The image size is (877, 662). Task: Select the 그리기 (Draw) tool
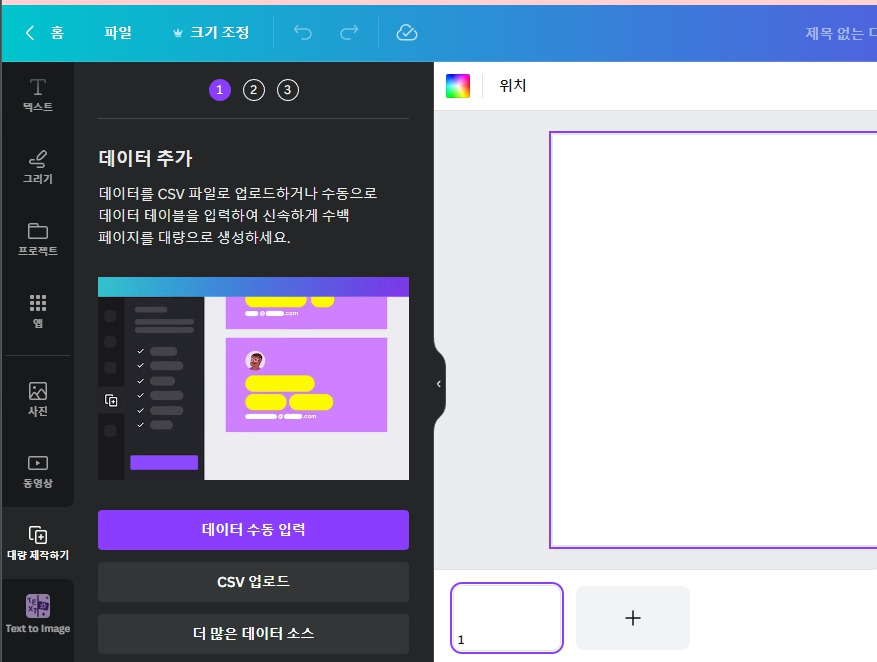tap(37, 166)
